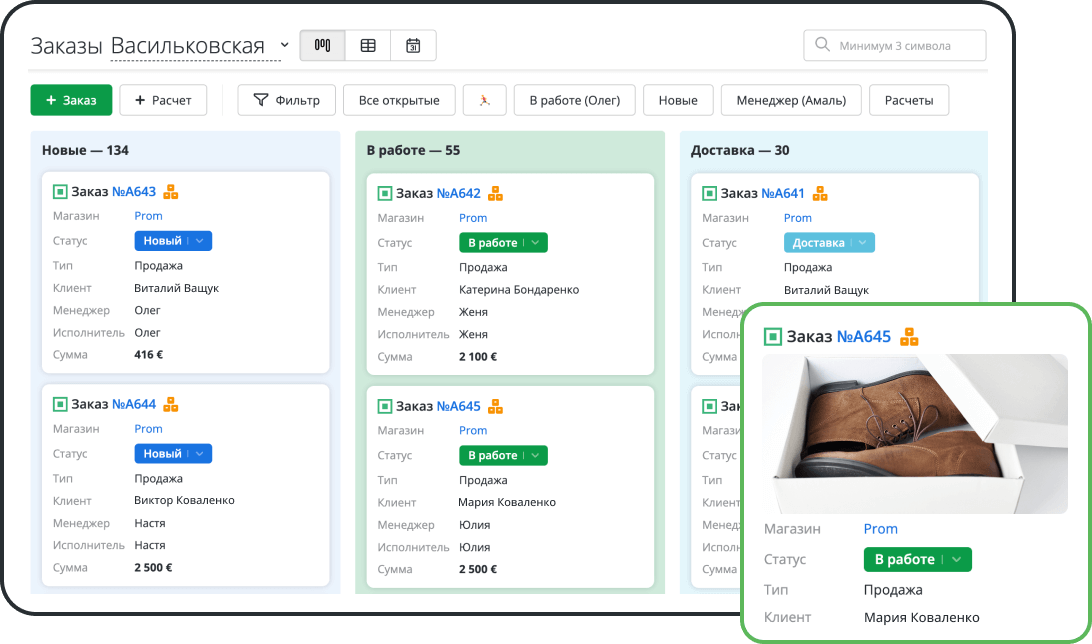Expand the Васильковская location dropdown

[x=284, y=45]
